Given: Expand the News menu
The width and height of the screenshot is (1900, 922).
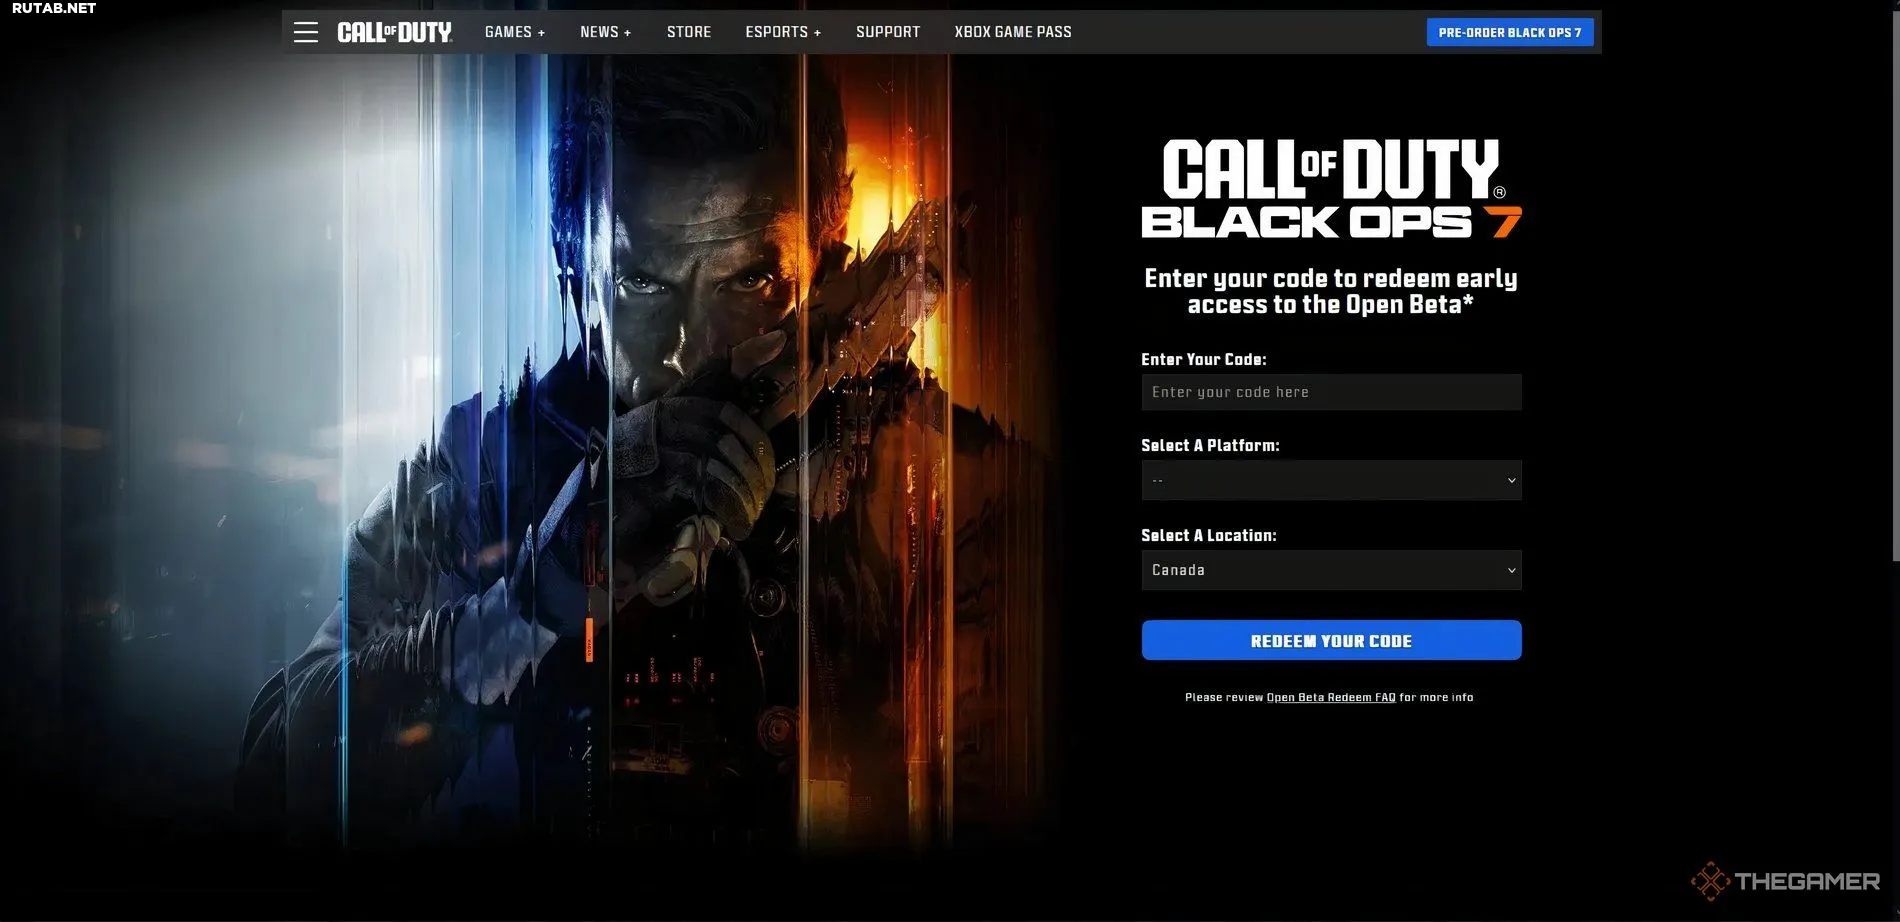Looking at the screenshot, I should pyautogui.click(x=606, y=32).
